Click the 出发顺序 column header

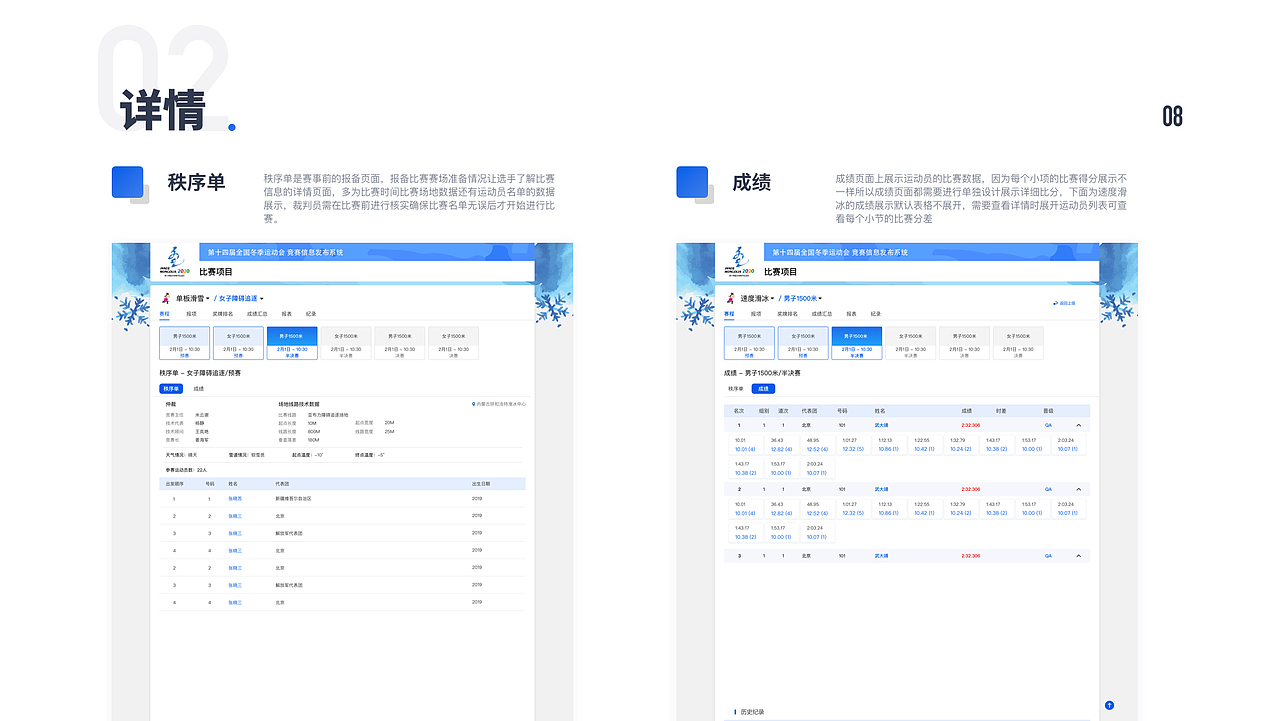tap(174, 484)
